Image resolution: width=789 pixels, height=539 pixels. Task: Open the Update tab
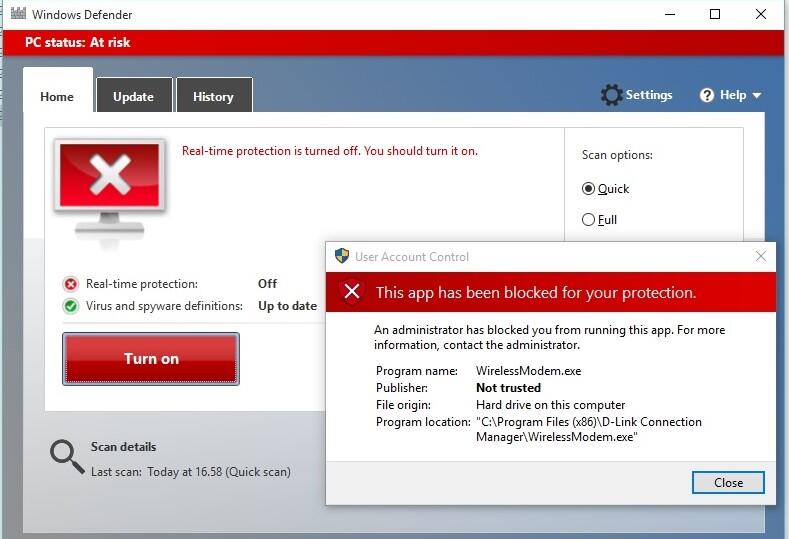(x=134, y=96)
